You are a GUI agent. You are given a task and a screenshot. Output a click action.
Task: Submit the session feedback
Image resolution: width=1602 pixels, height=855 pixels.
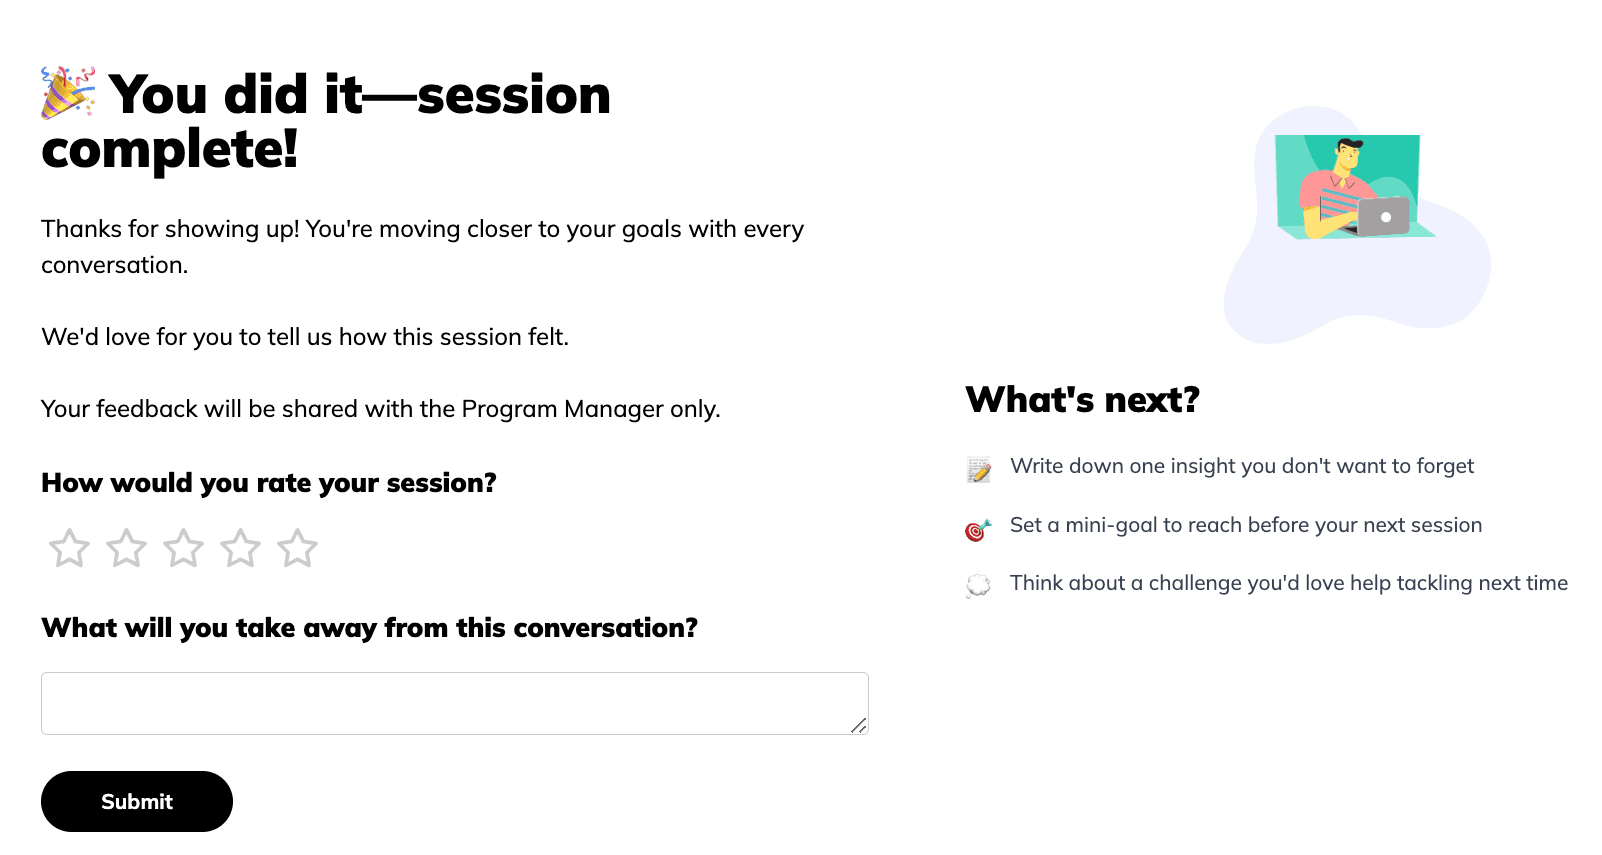click(x=137, y=802)
